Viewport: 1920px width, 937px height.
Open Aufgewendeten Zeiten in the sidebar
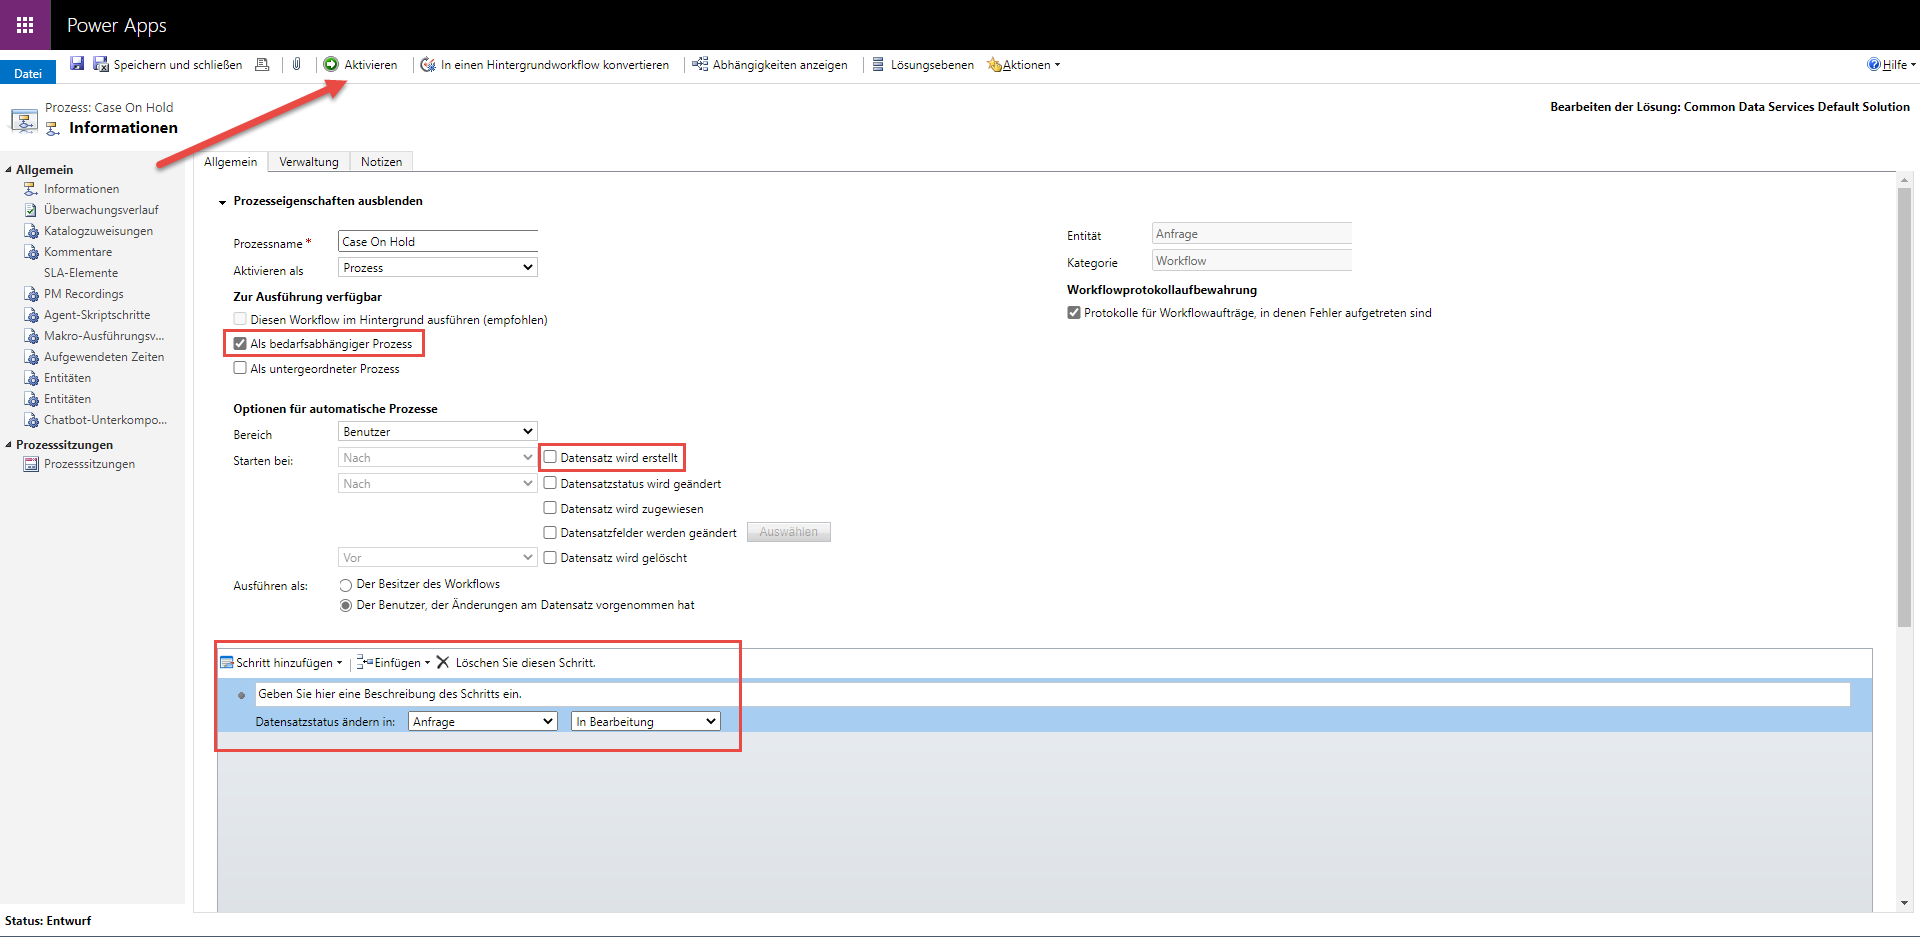pyautogui.click(x=104, y=357)
